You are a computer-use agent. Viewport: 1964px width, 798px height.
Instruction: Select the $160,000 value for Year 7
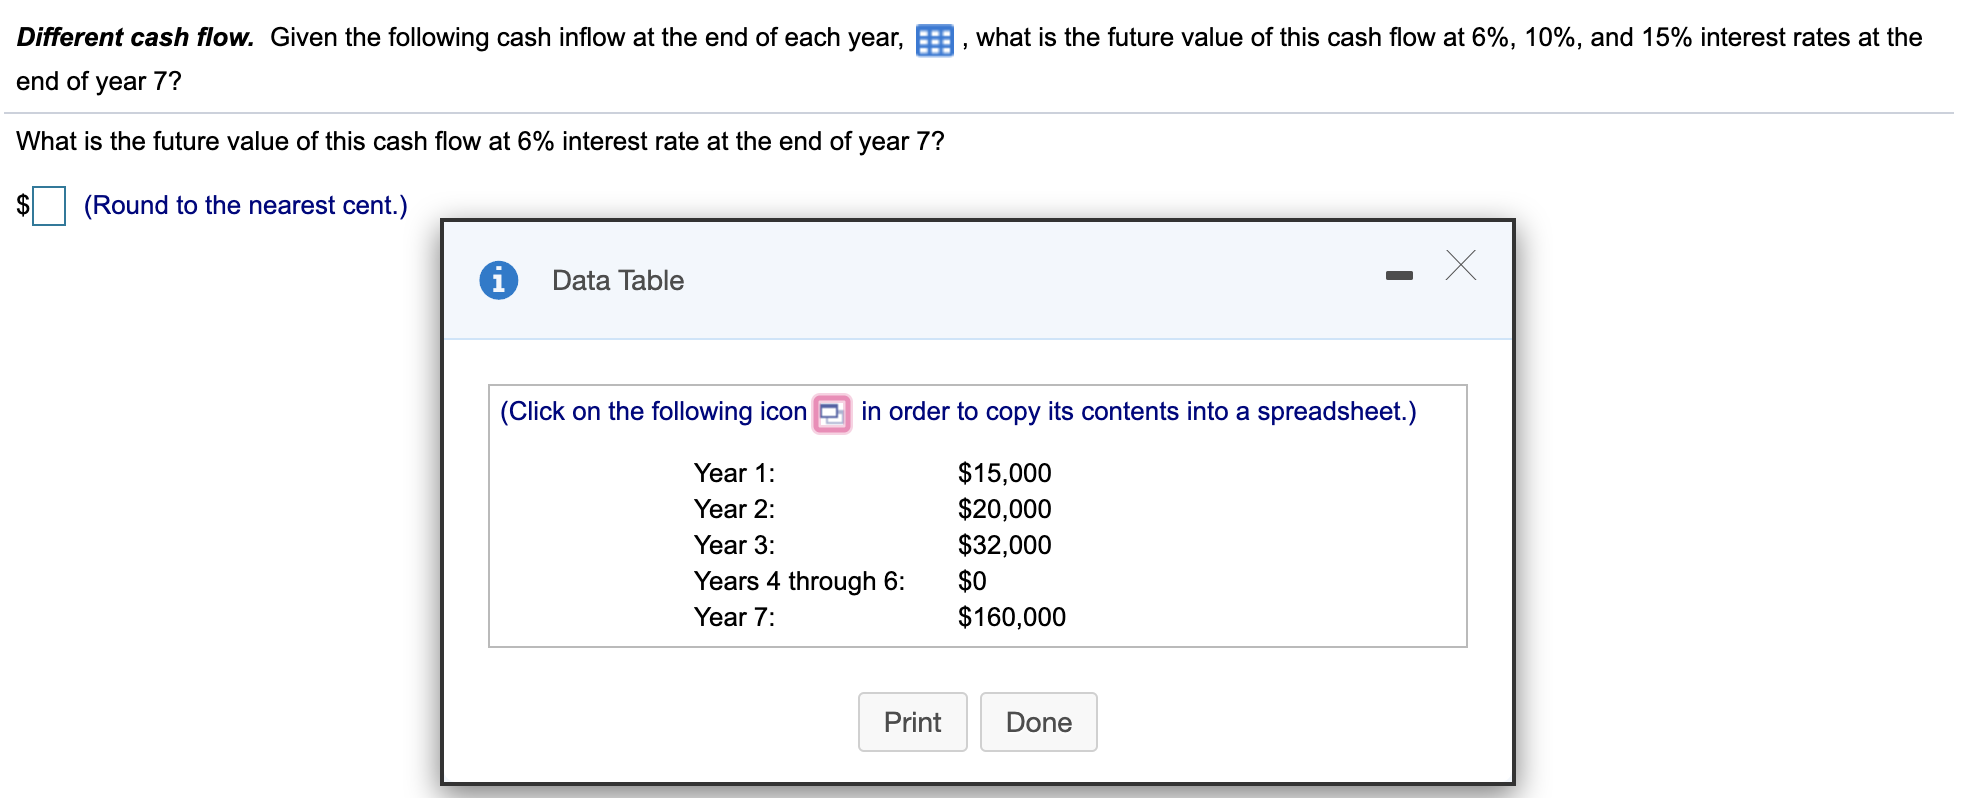click(1011, 617)
